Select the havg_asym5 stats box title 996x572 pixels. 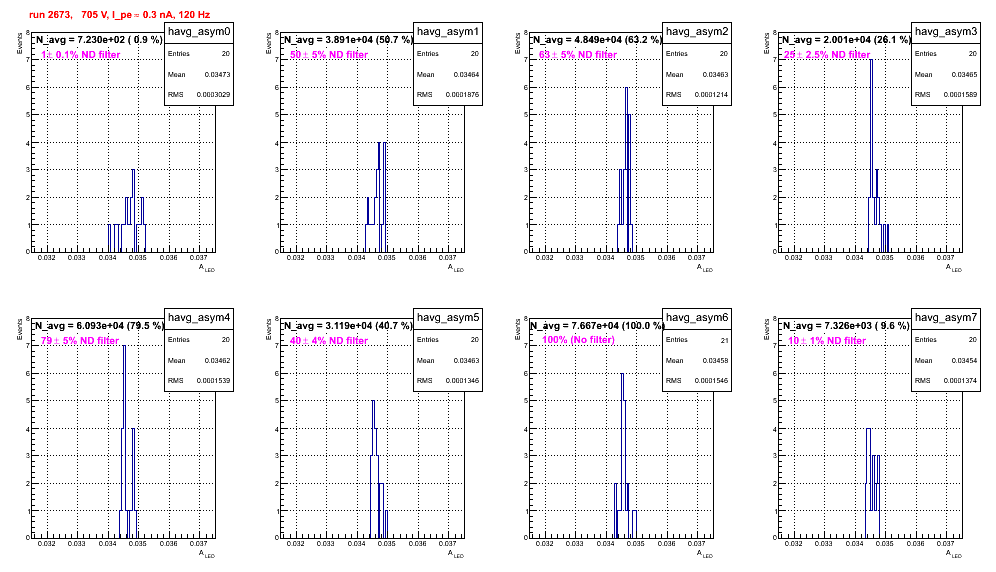coord(448,317)
